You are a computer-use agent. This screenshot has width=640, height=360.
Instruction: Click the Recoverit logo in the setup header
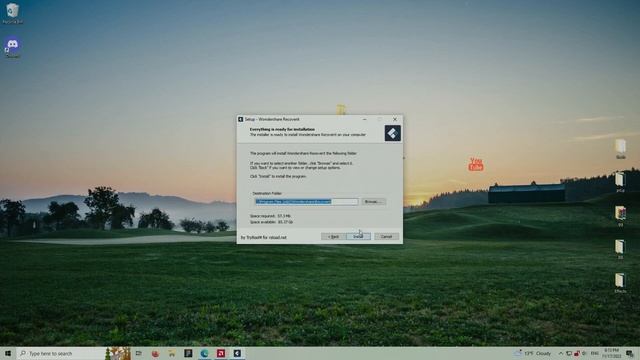click(x=393, y=133)
